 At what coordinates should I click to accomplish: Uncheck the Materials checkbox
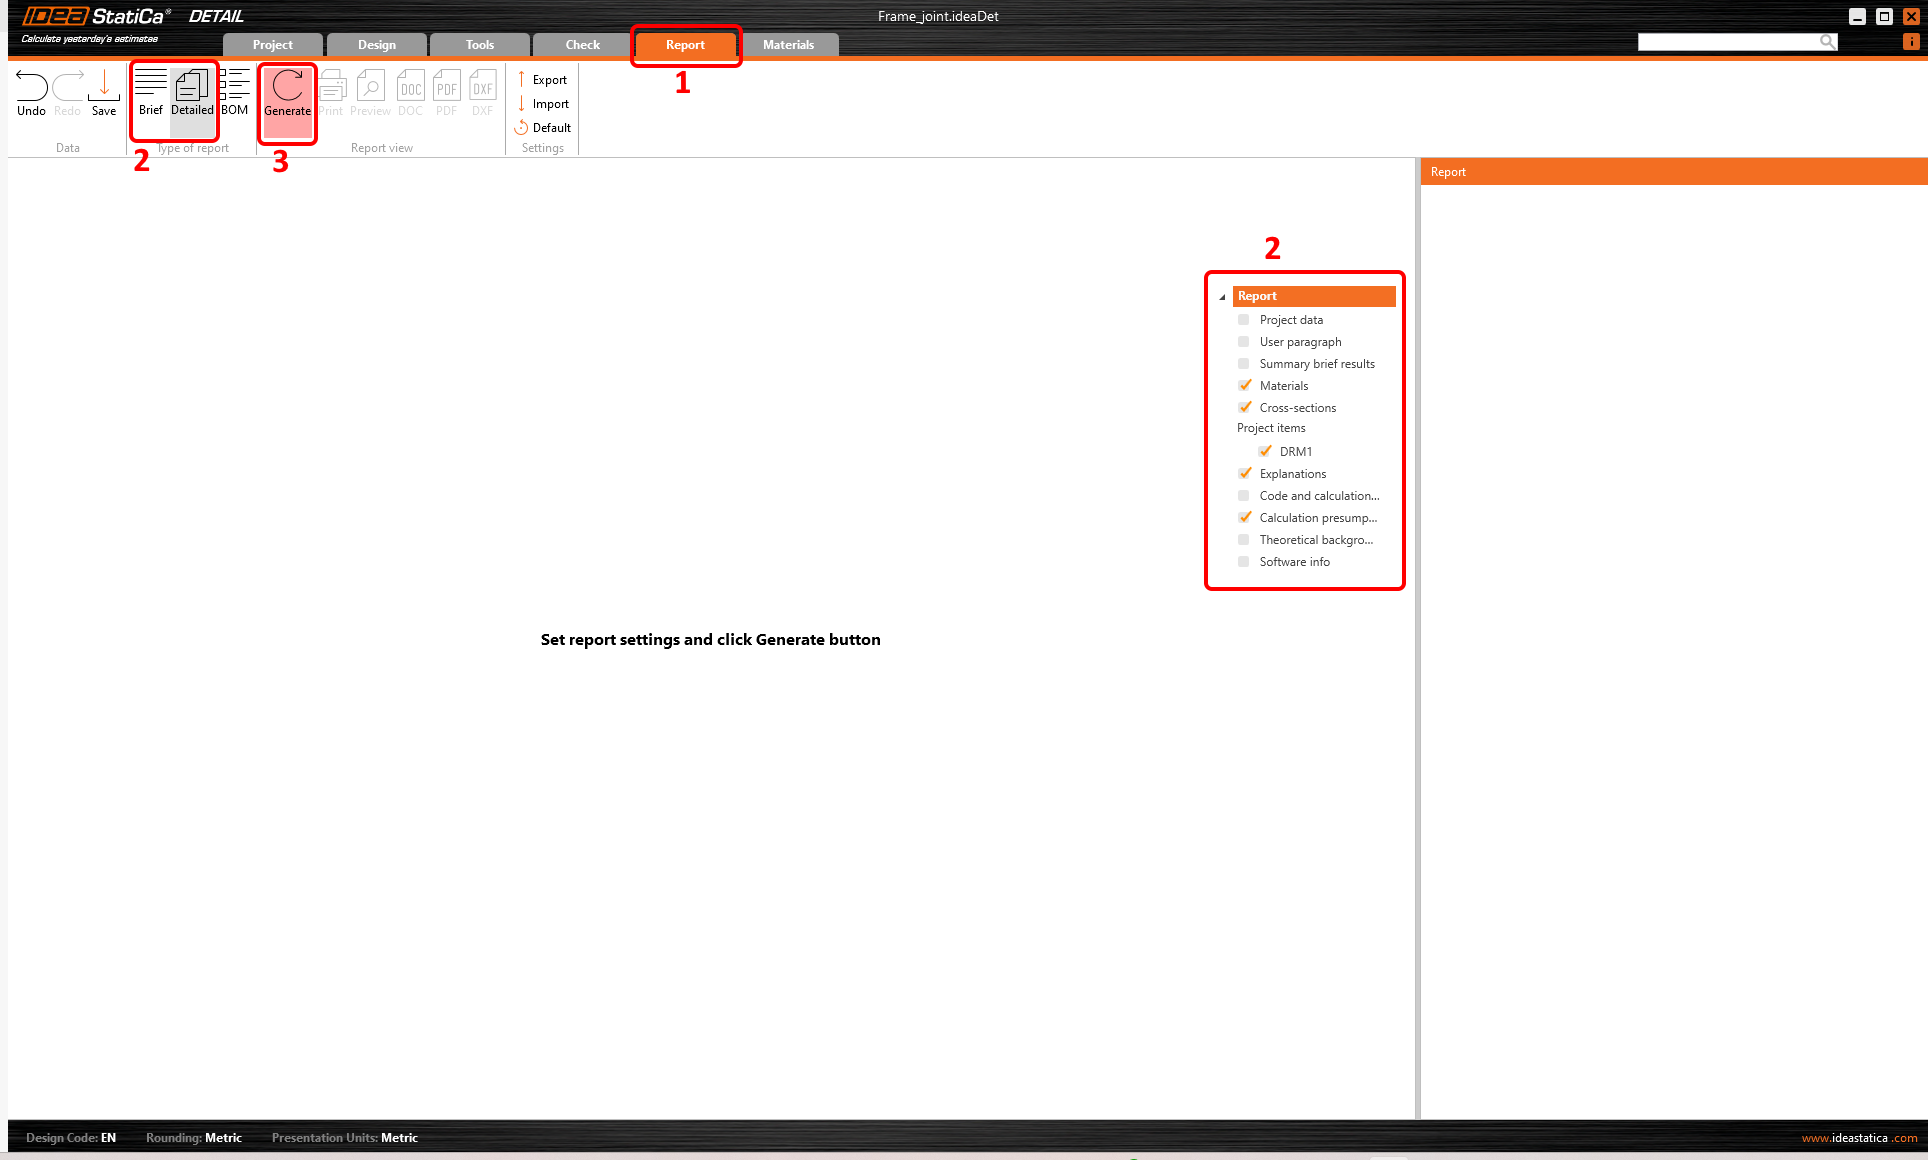click(x=1244, y=386)
